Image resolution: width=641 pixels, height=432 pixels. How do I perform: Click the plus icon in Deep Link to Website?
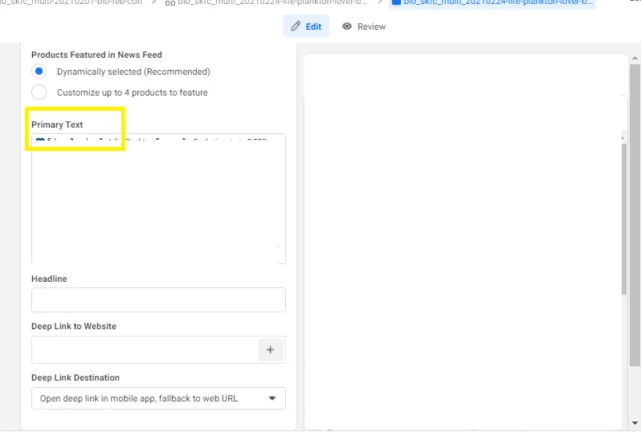(x=270, y=349)
